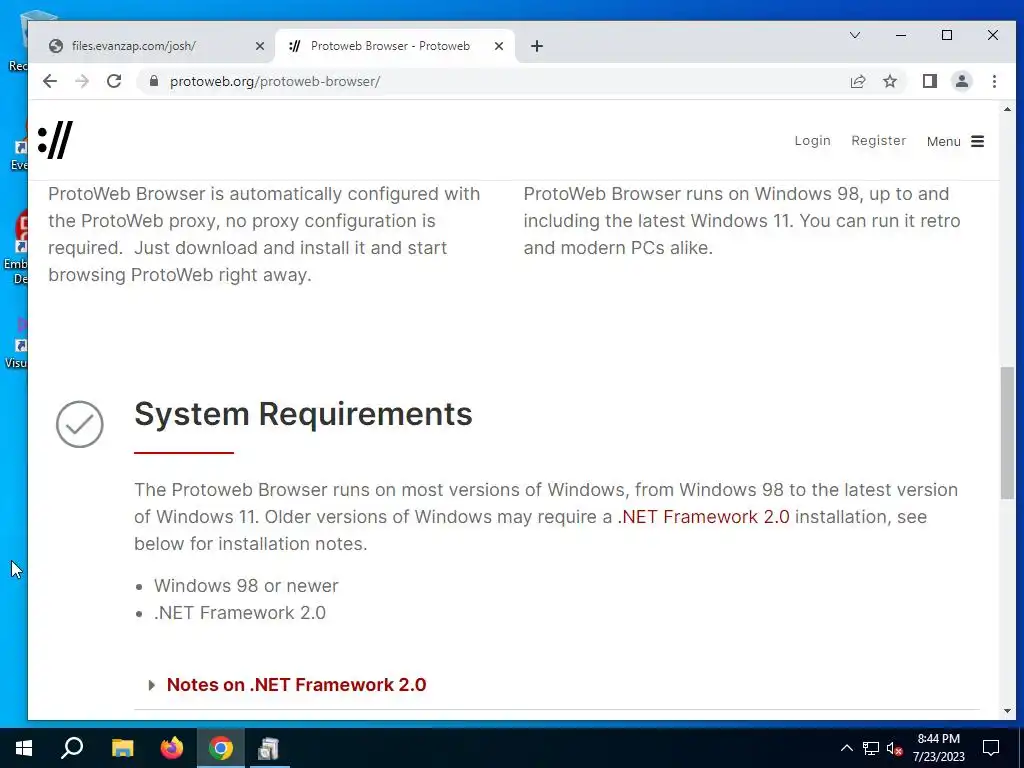Bookmark this tab with the star
The height and width of the screenshot is (768, 1024).
(889, 81)
